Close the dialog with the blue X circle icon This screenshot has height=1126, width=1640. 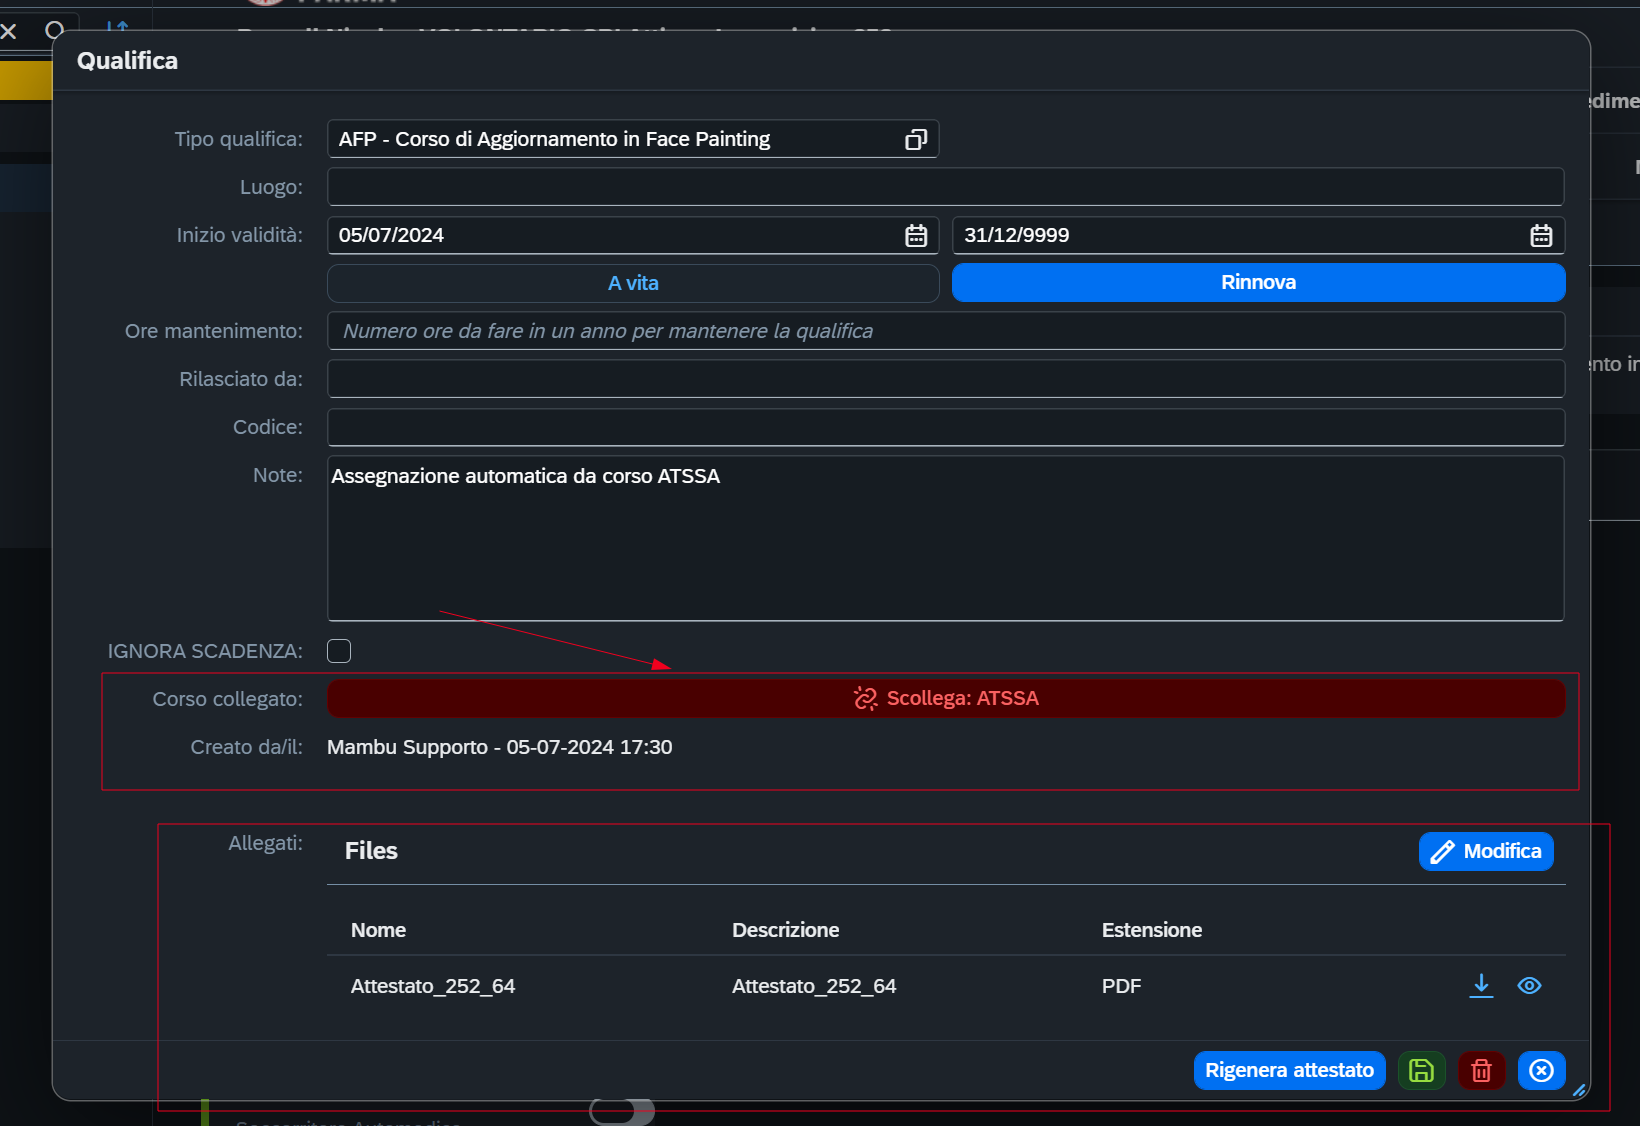click(1541, 1070)
